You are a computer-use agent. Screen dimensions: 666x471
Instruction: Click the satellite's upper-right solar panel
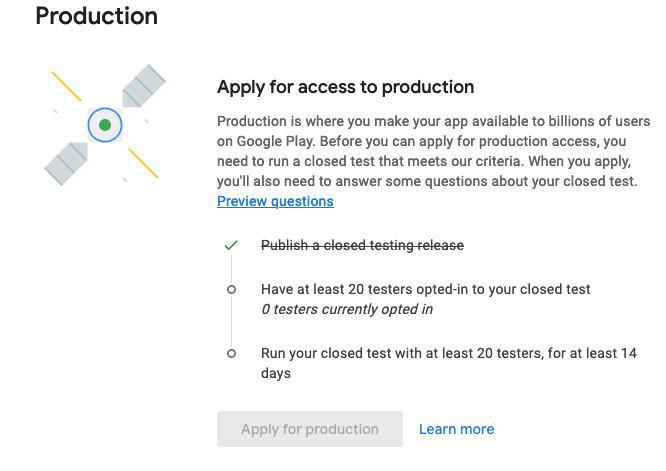coord(144,85)
